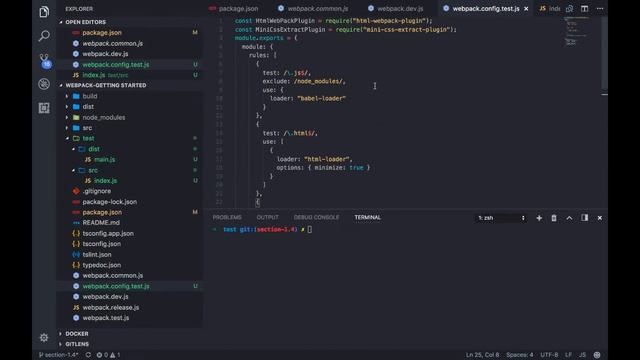The image size is (640, 360).
Task: Expand the src folder at root
Action: tap(87, 128)
